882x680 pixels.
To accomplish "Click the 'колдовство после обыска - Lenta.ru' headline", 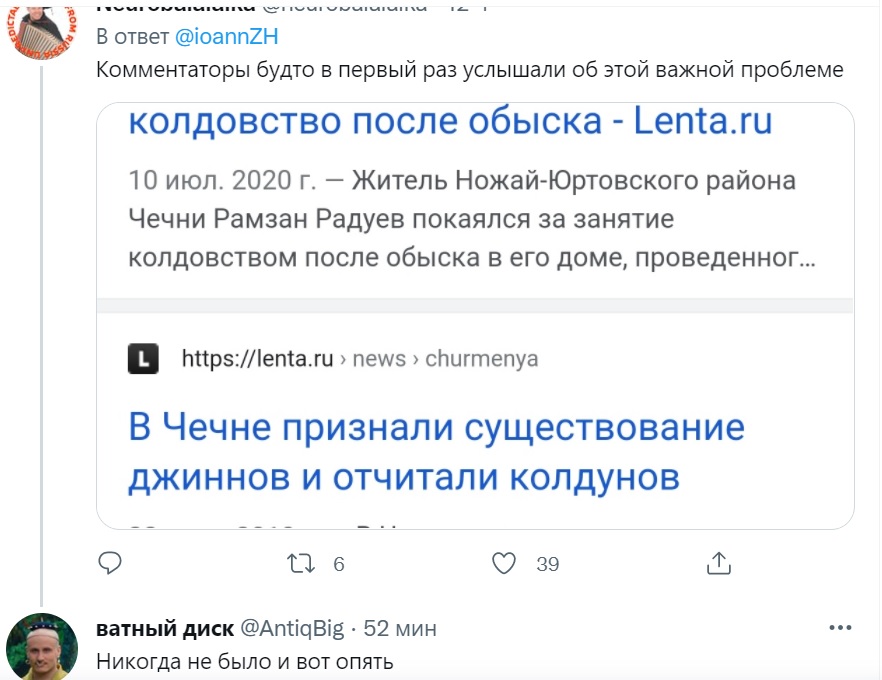I will click(451, 122).
